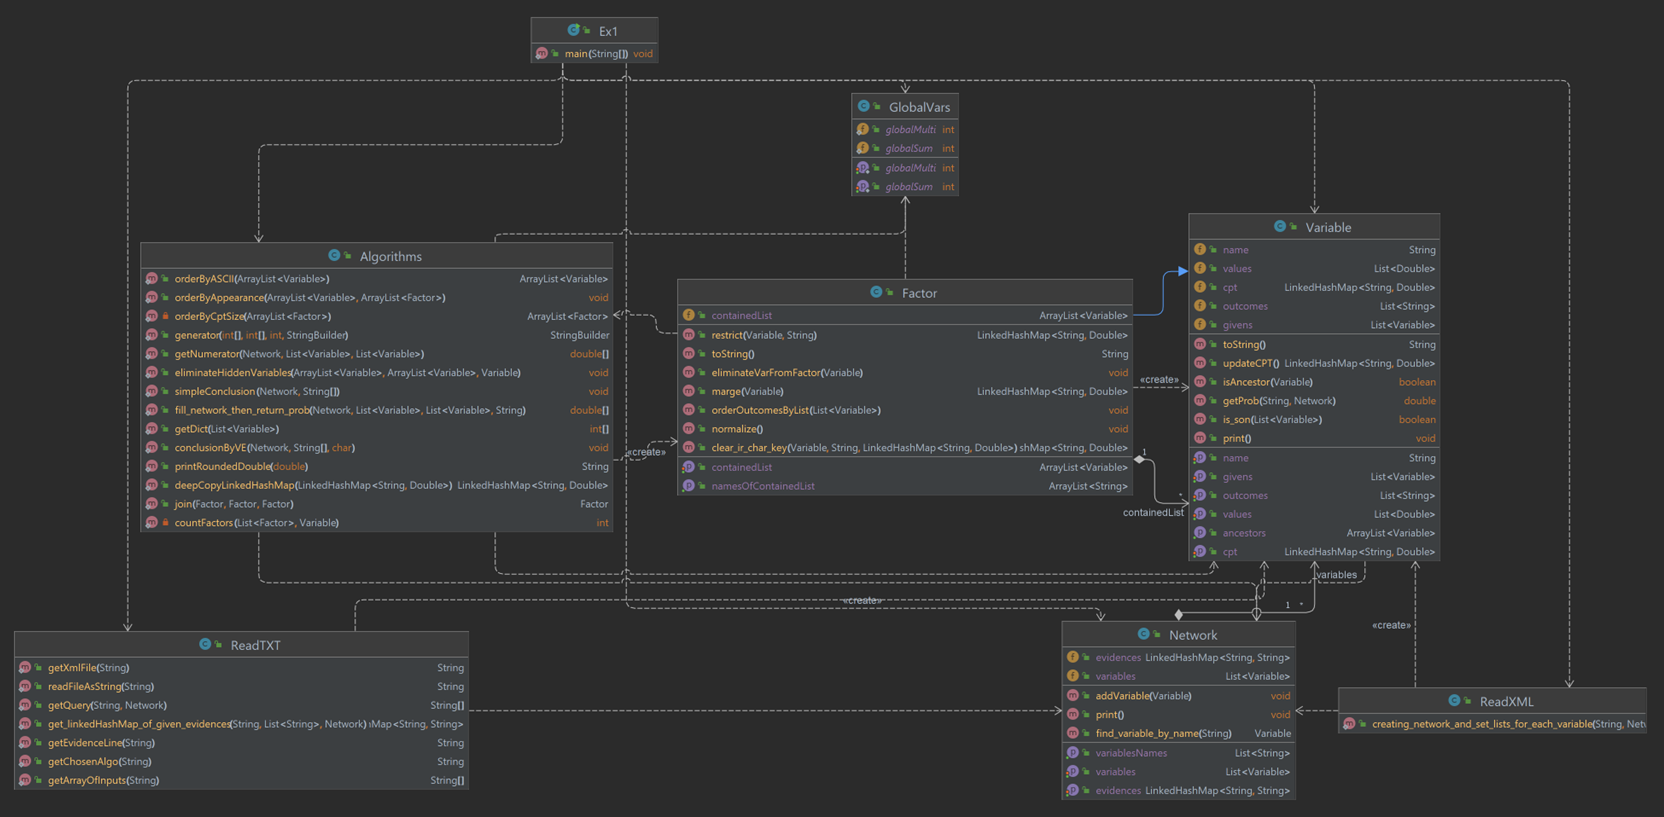This screenshot has height=817, width=1664.
Task: Click field icon beside Variable's outcomes List<String> field
Action: coord(1199,306)
